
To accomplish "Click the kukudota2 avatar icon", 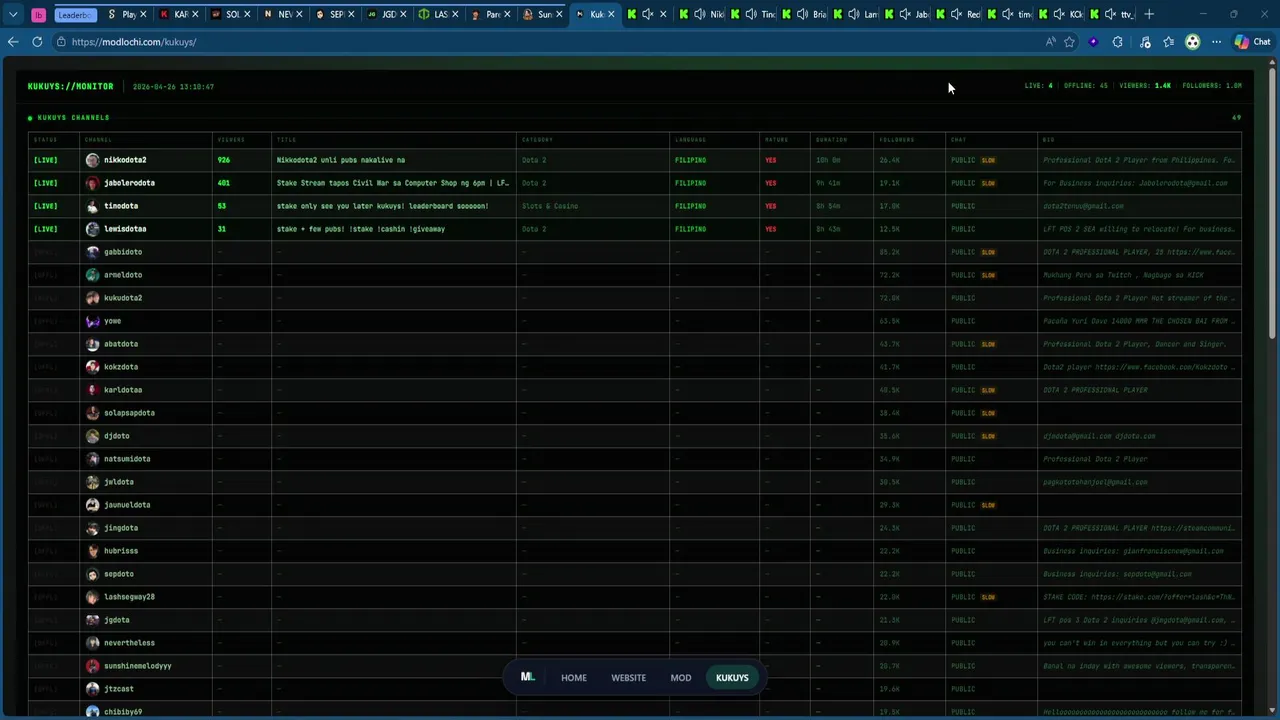I will click(93, 298).
